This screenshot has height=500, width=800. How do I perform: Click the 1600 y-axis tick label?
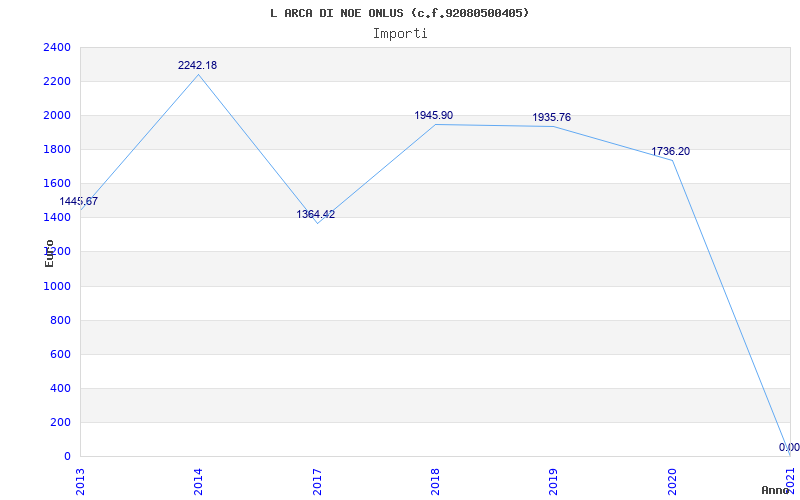coord(57,183)
